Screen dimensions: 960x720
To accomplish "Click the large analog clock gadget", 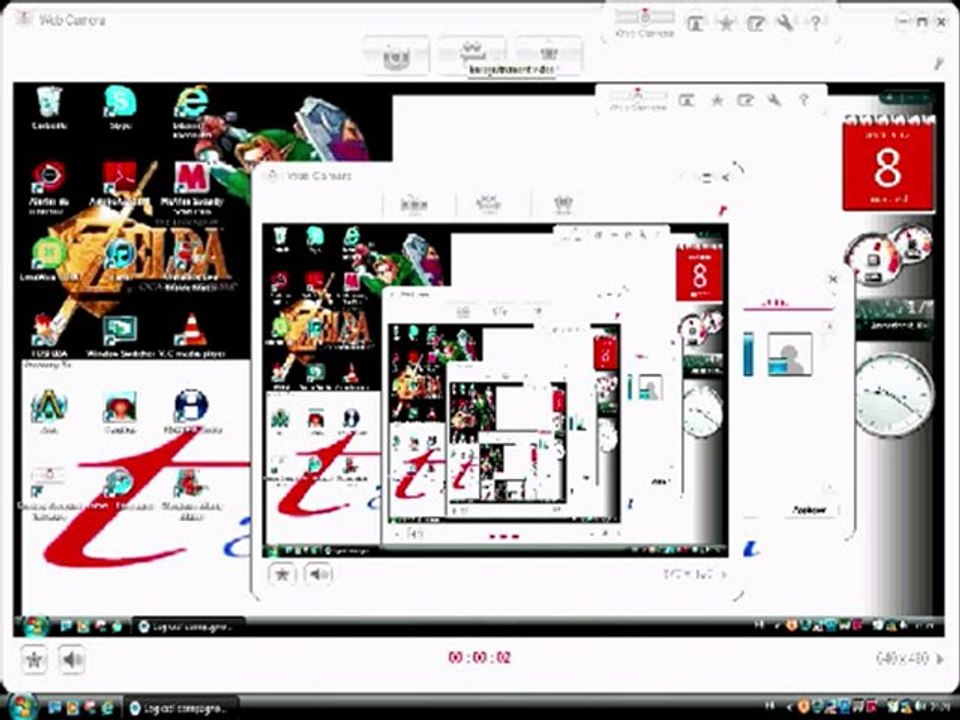I will [x=893, y=395].
